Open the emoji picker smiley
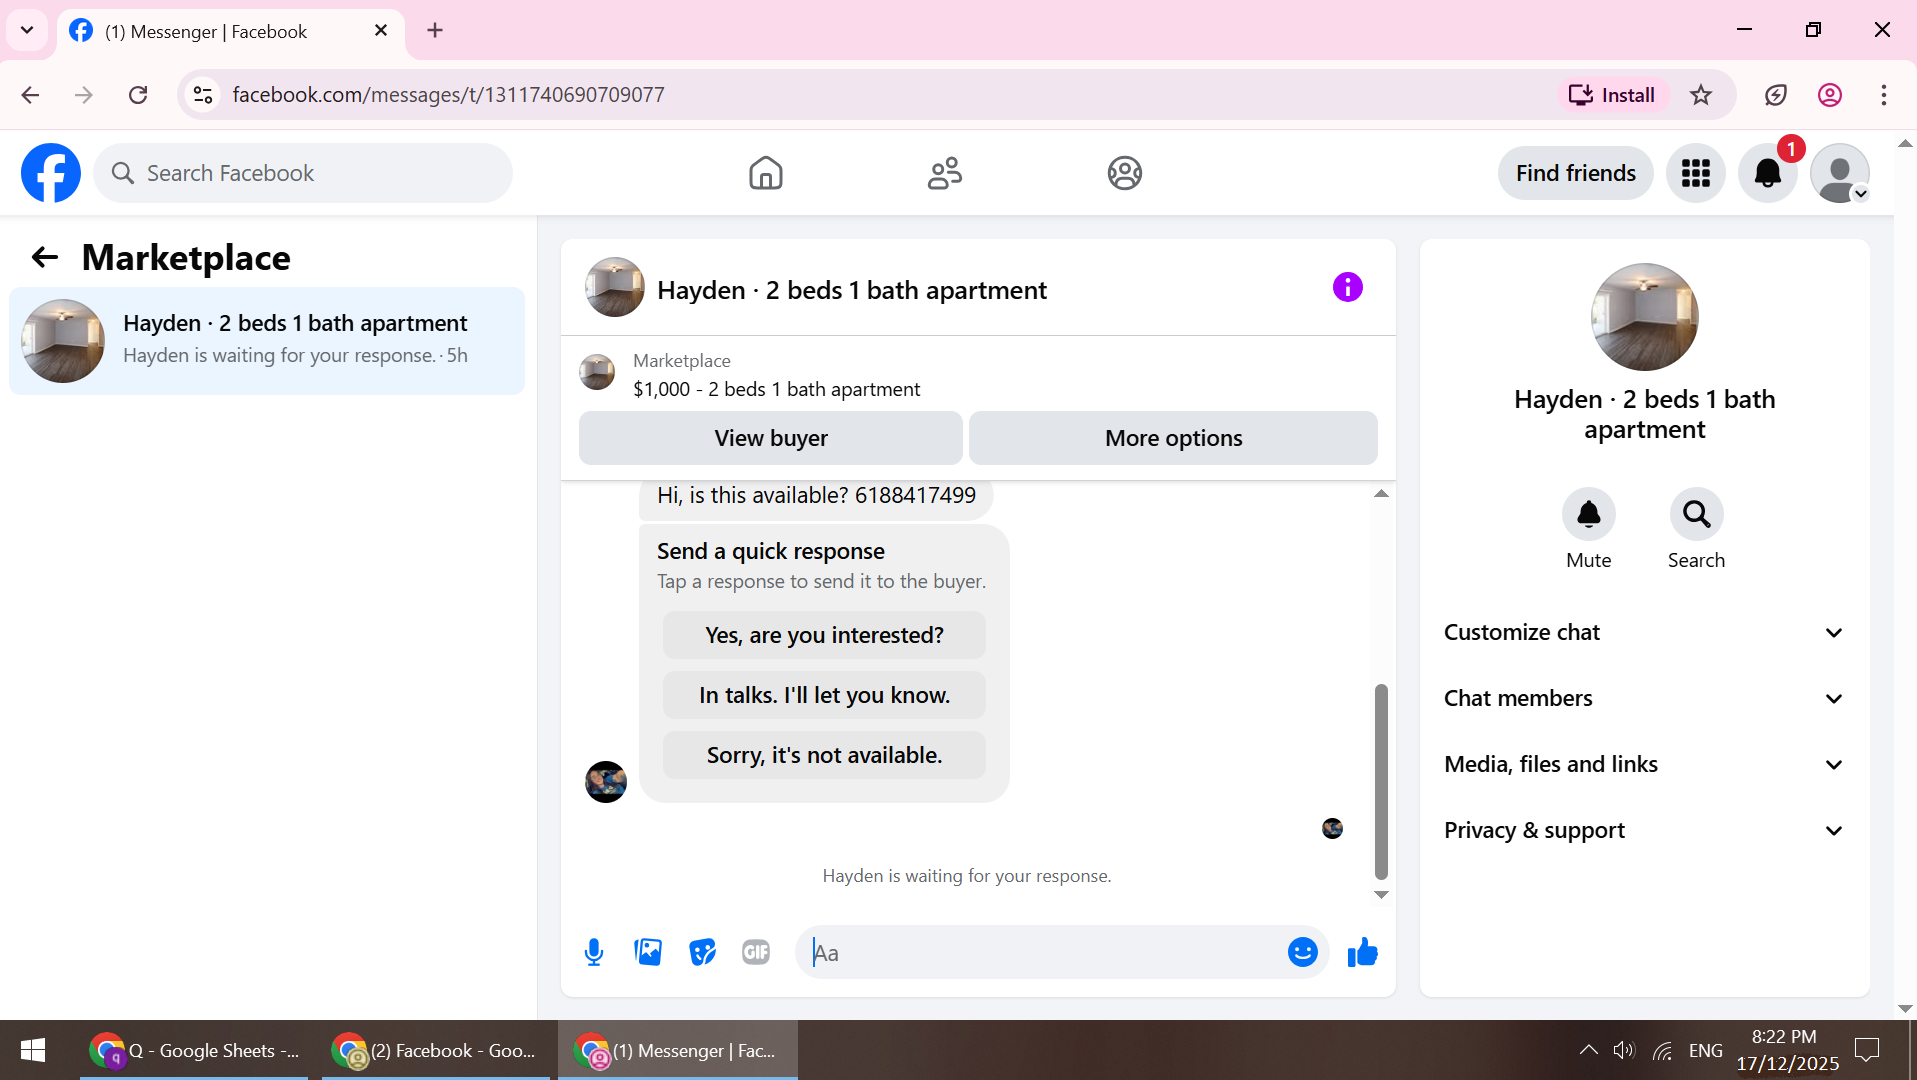The height and width of the screenshot is (1080, 1917). click(1303, 952)
